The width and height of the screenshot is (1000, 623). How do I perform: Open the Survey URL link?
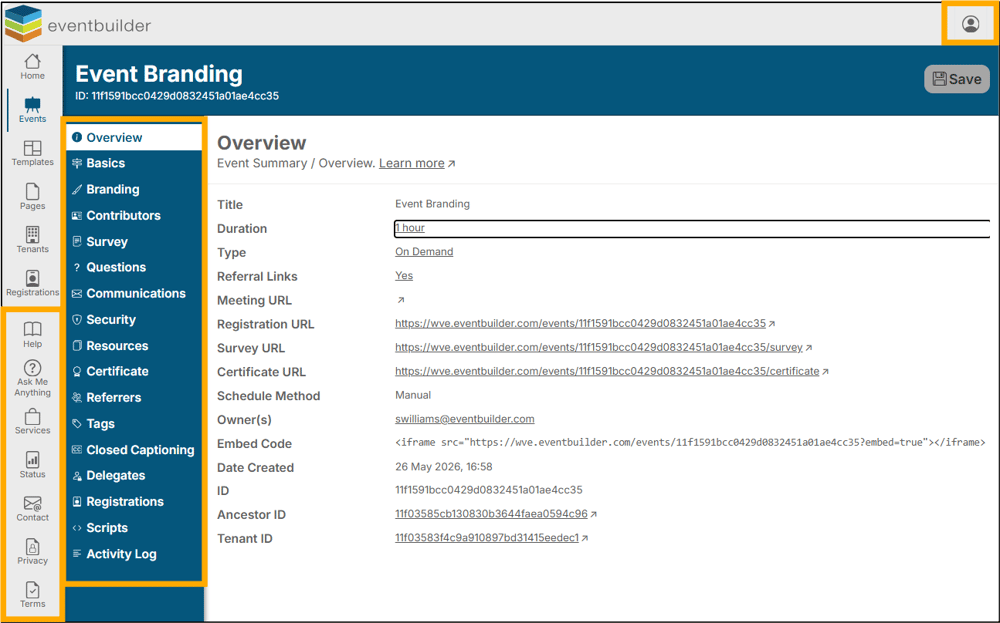[598, 348]
